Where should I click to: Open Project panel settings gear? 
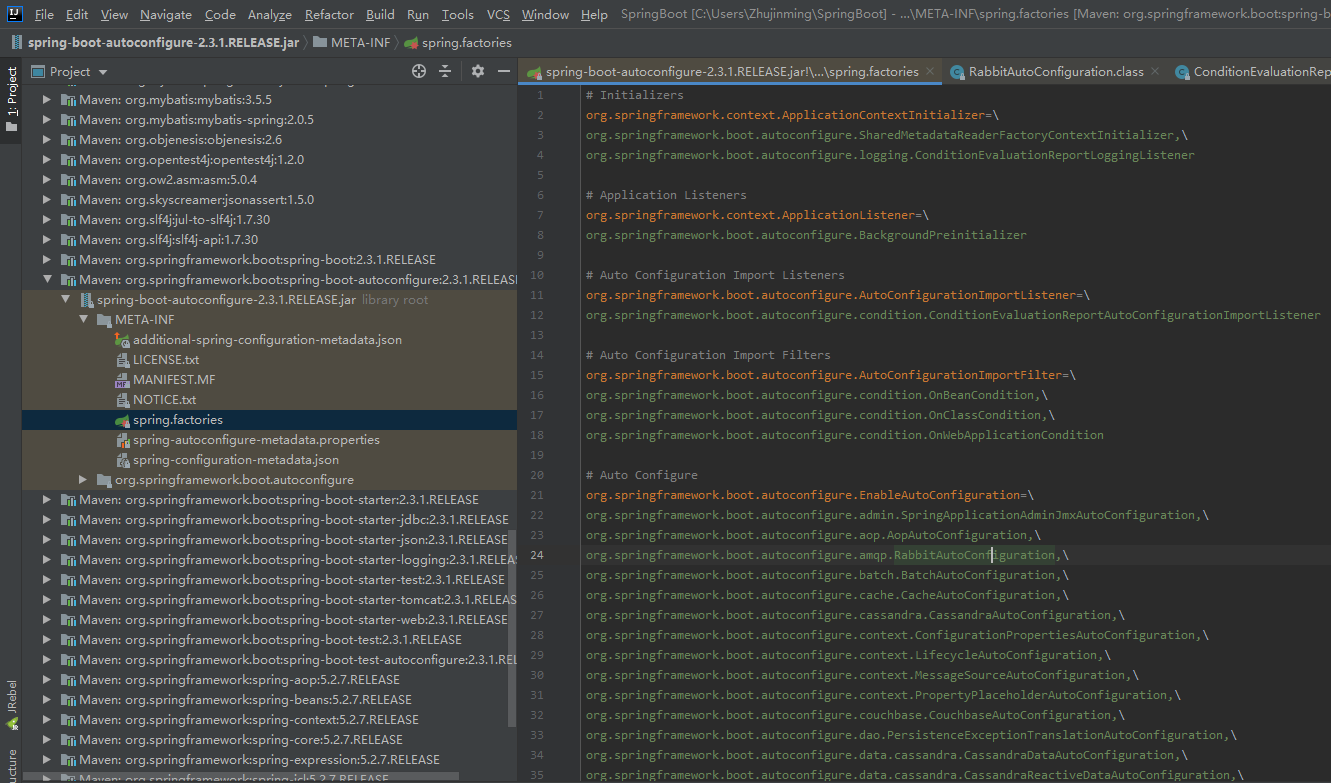(478, 71)
